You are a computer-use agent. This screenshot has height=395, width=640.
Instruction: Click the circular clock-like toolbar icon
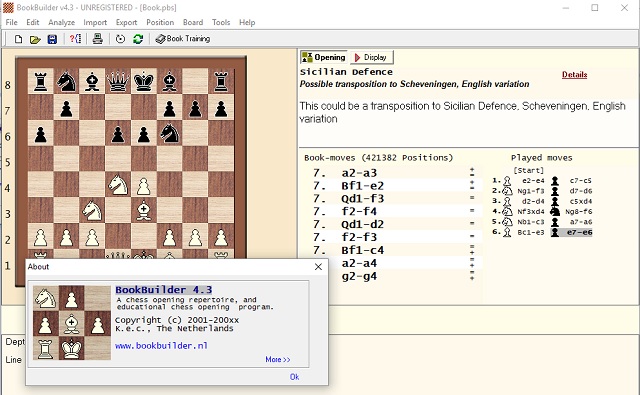coord(120,39)
